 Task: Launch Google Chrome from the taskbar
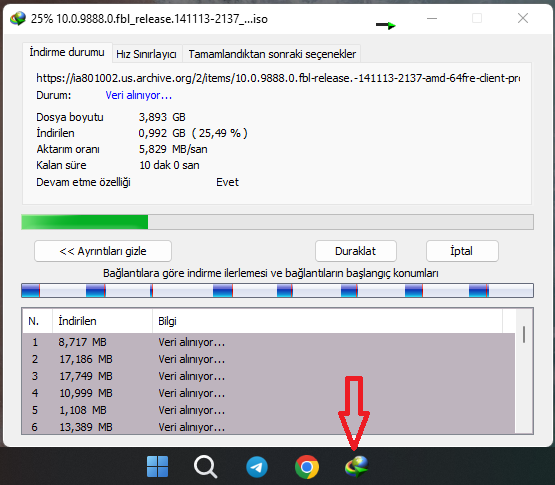[307, 467]
